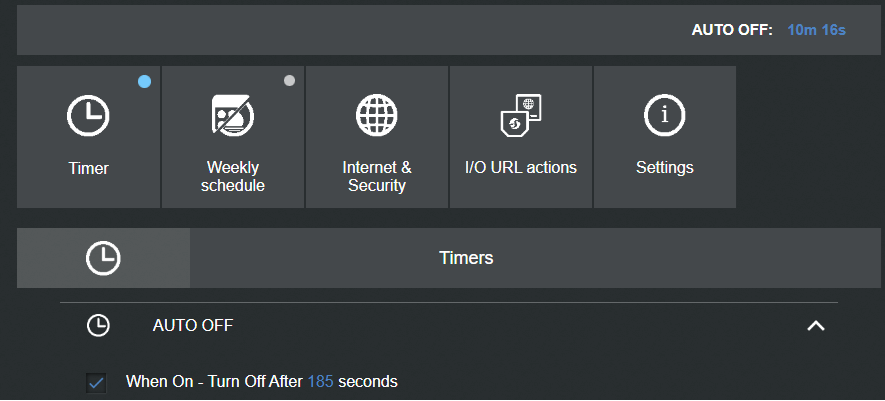Screen dimensions: 885x401
Task: Open the I/O URL actions icon
Action: (x=520, y=115)
